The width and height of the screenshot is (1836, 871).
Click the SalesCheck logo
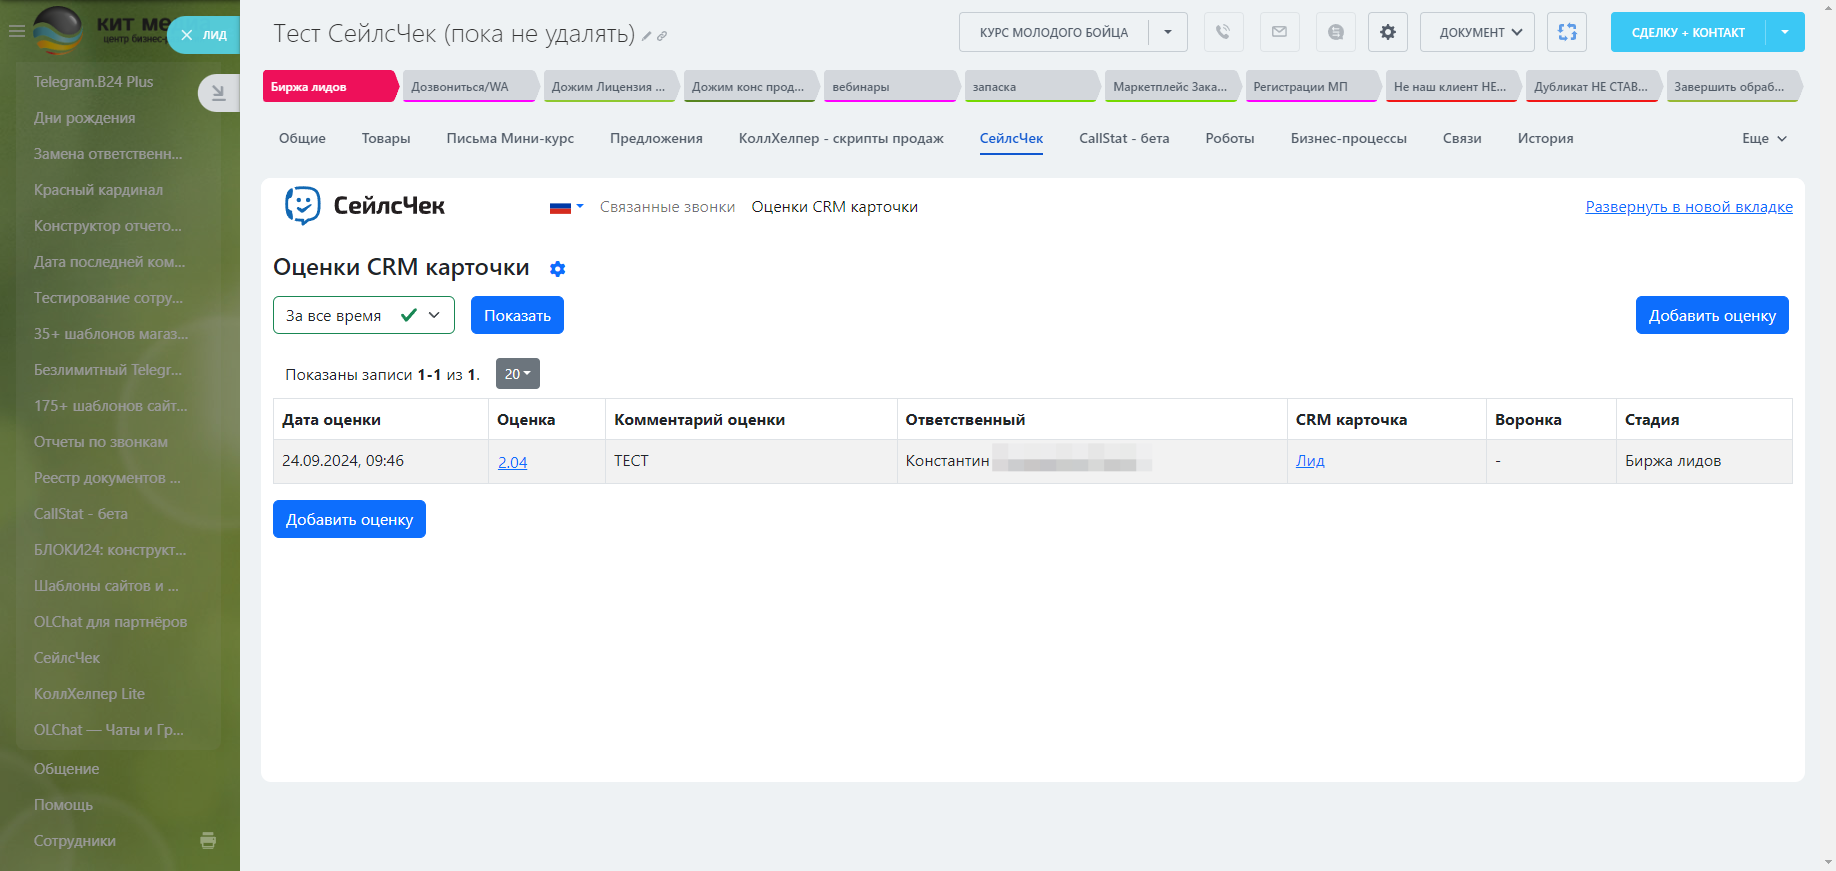point(365,206)
